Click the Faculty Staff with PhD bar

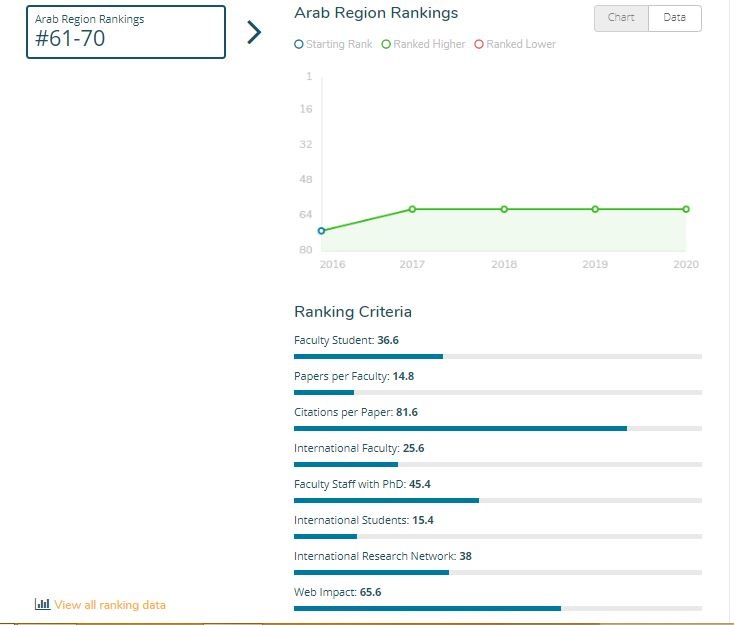[497, 500]
